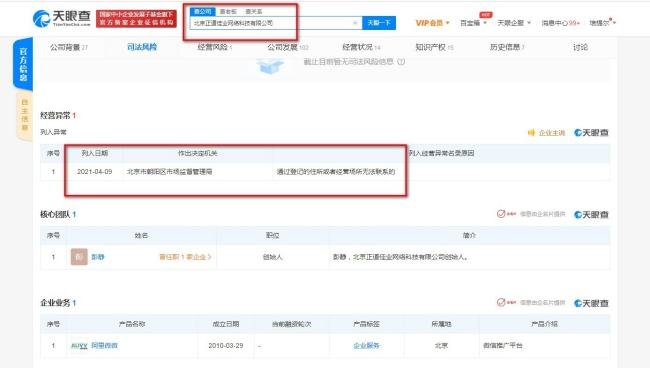
Task: Click the 作出决定机关 column header
Action: pyautogui.click(x=198, y=153)
